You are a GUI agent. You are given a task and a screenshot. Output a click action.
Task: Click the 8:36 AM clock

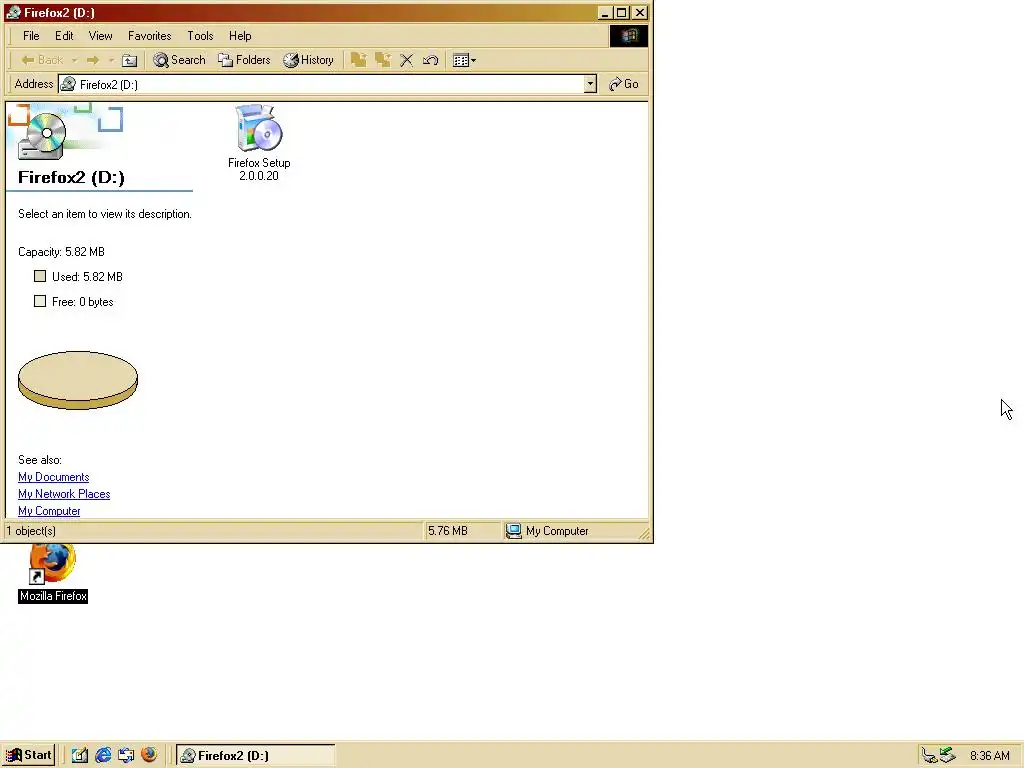[989, 756]
